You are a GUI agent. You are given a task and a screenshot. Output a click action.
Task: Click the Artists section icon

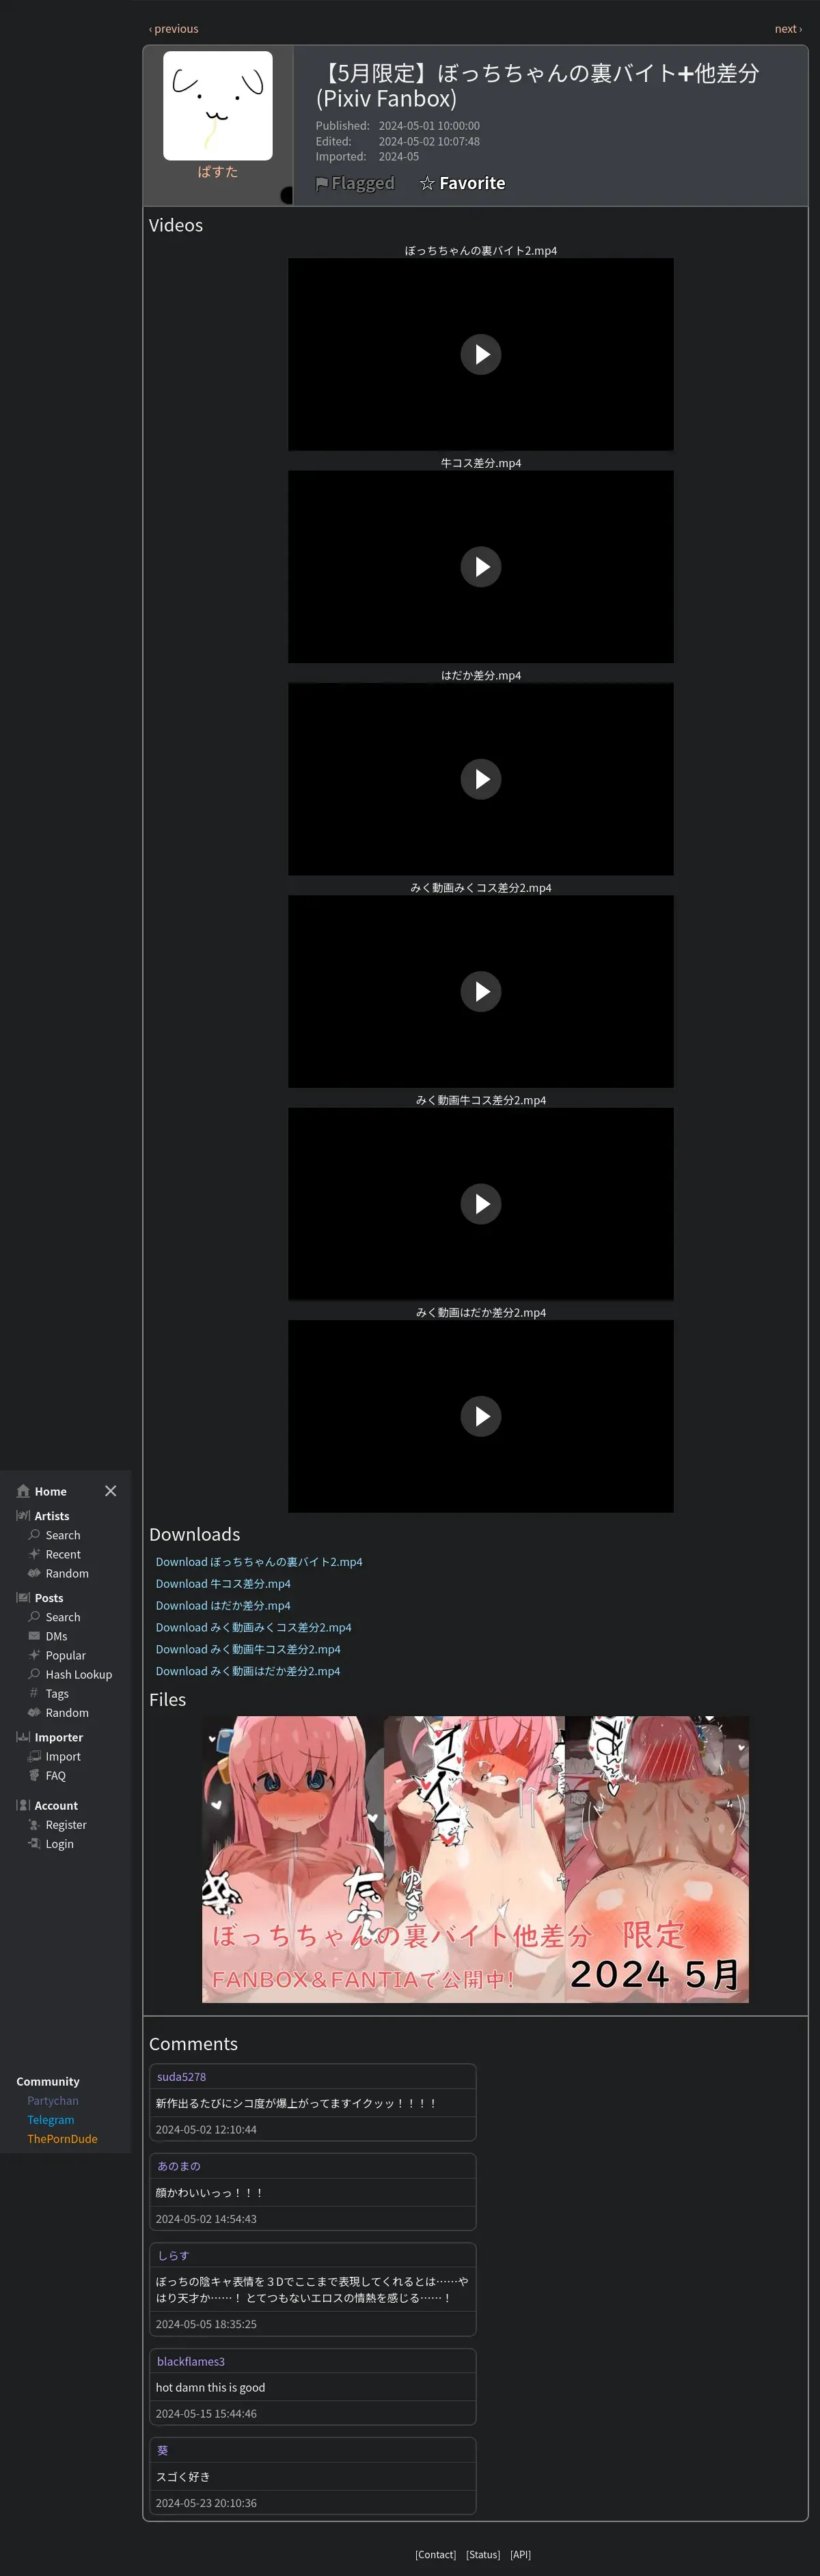tap(23, 1516)
